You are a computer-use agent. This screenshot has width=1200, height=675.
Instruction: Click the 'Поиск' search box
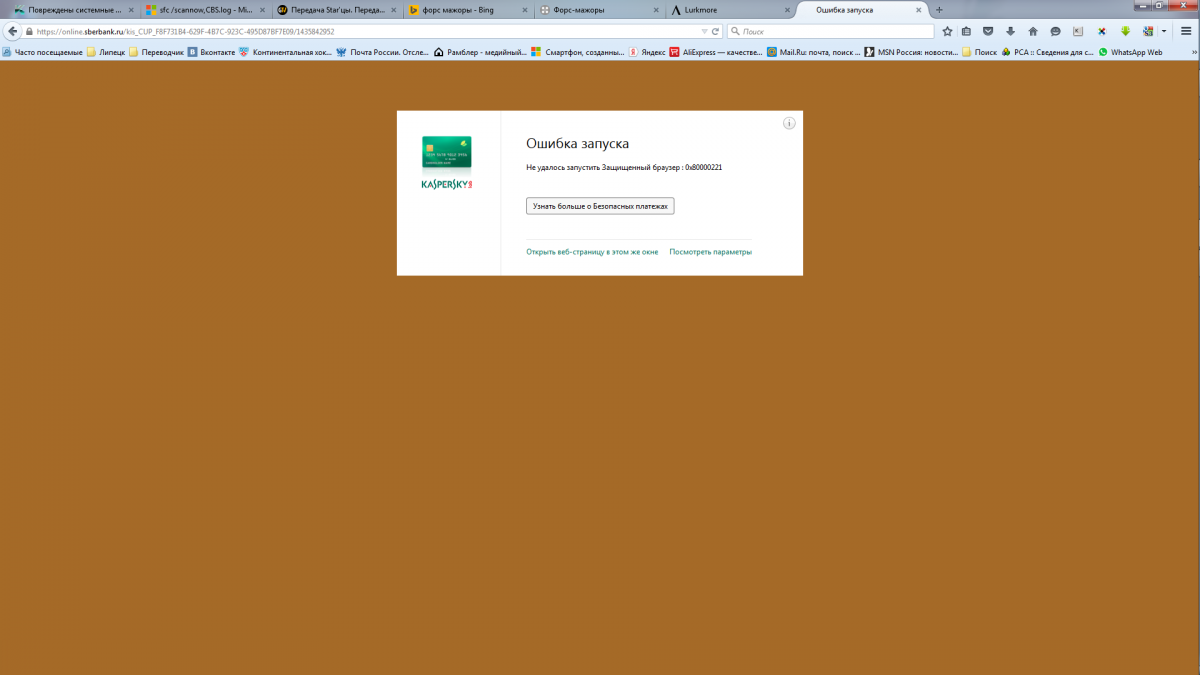point(830,31)
